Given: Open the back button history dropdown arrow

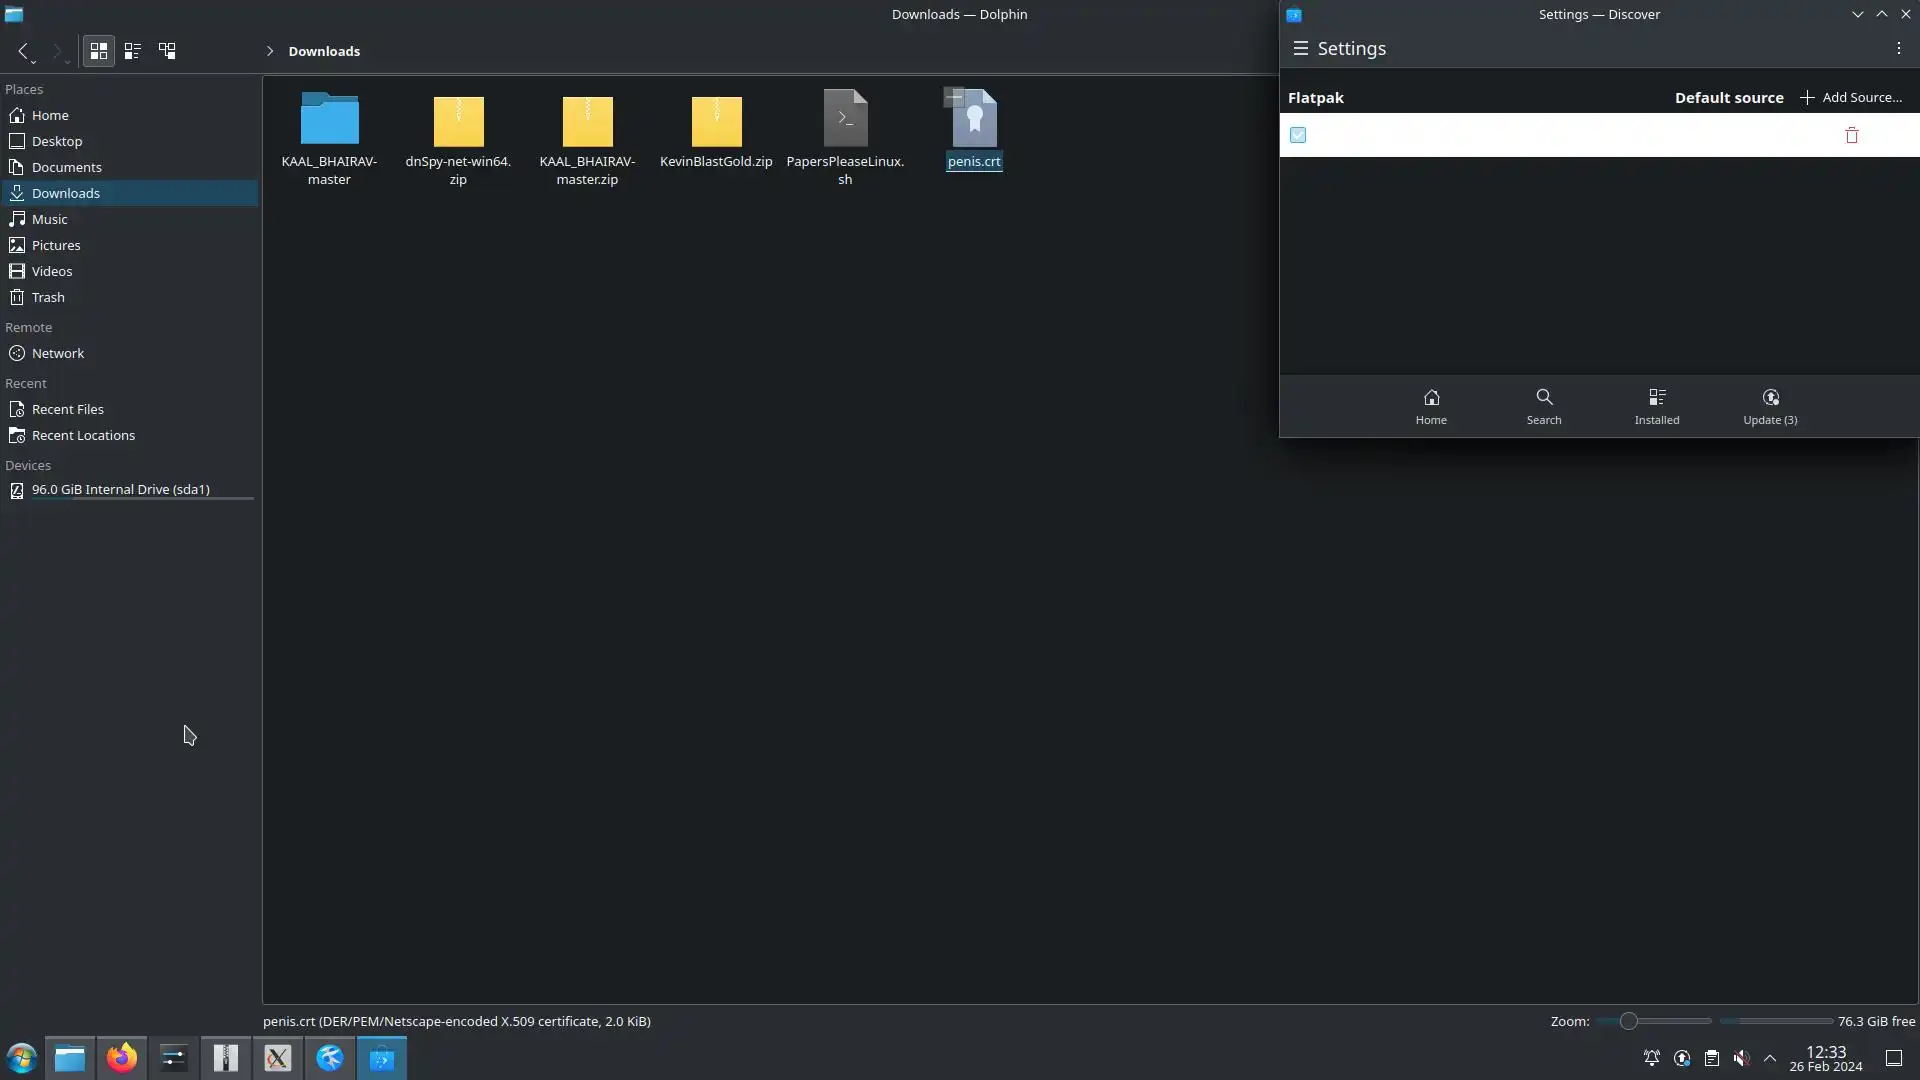Looking at the screenshot, I should (33, 62).
